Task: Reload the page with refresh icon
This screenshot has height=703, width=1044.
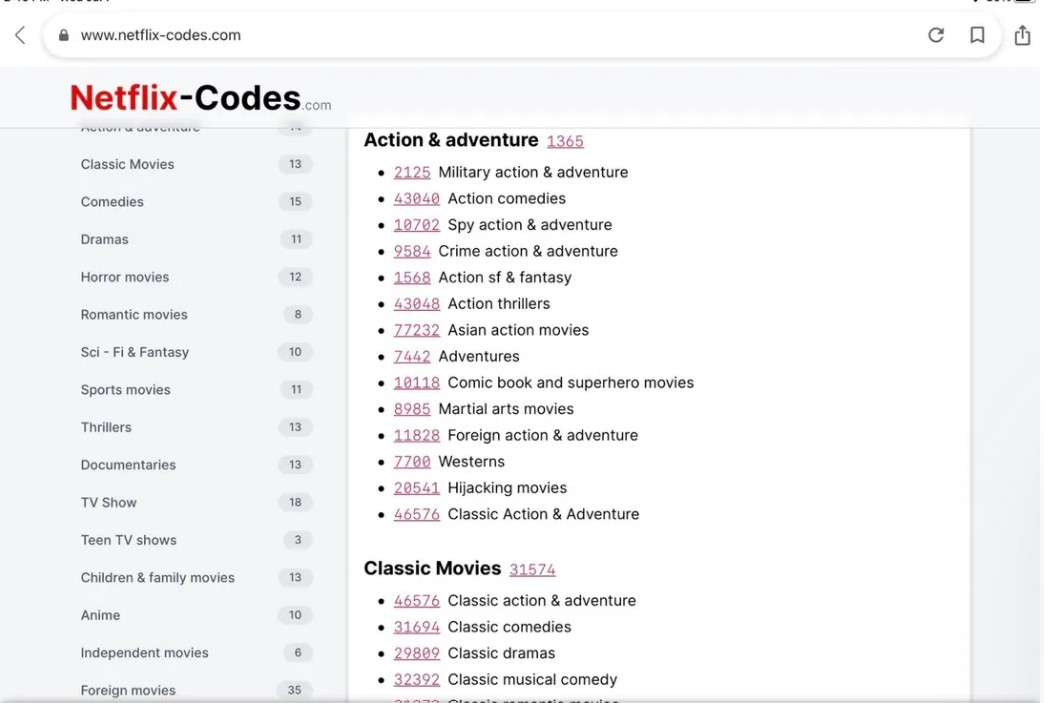Action: (935, 35)
